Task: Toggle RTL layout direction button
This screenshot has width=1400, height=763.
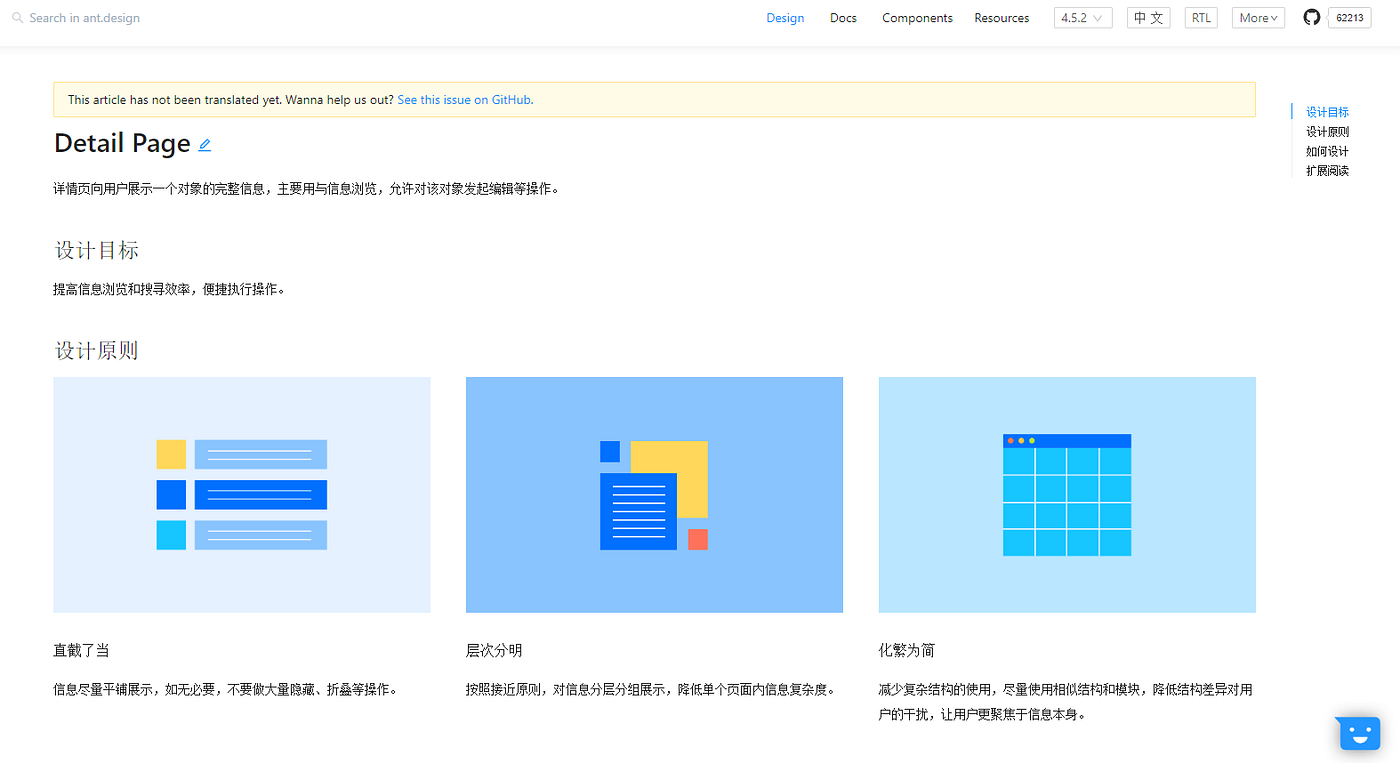Action: pyautogui.click(x=1201, y=18)
